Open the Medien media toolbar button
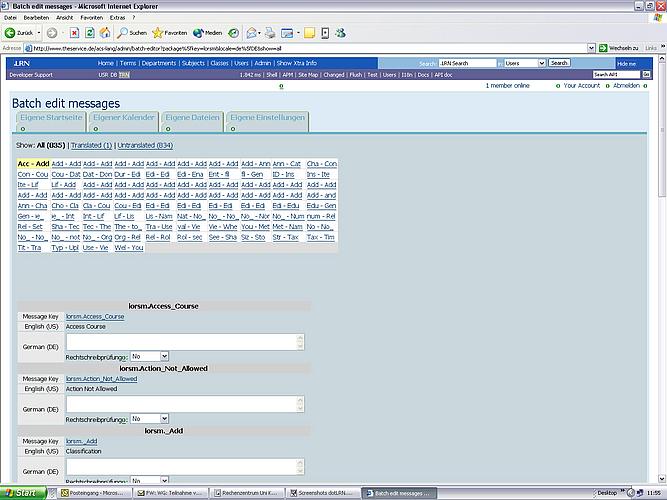The width and height of the screenshot is (667, 500). point(208,33)
